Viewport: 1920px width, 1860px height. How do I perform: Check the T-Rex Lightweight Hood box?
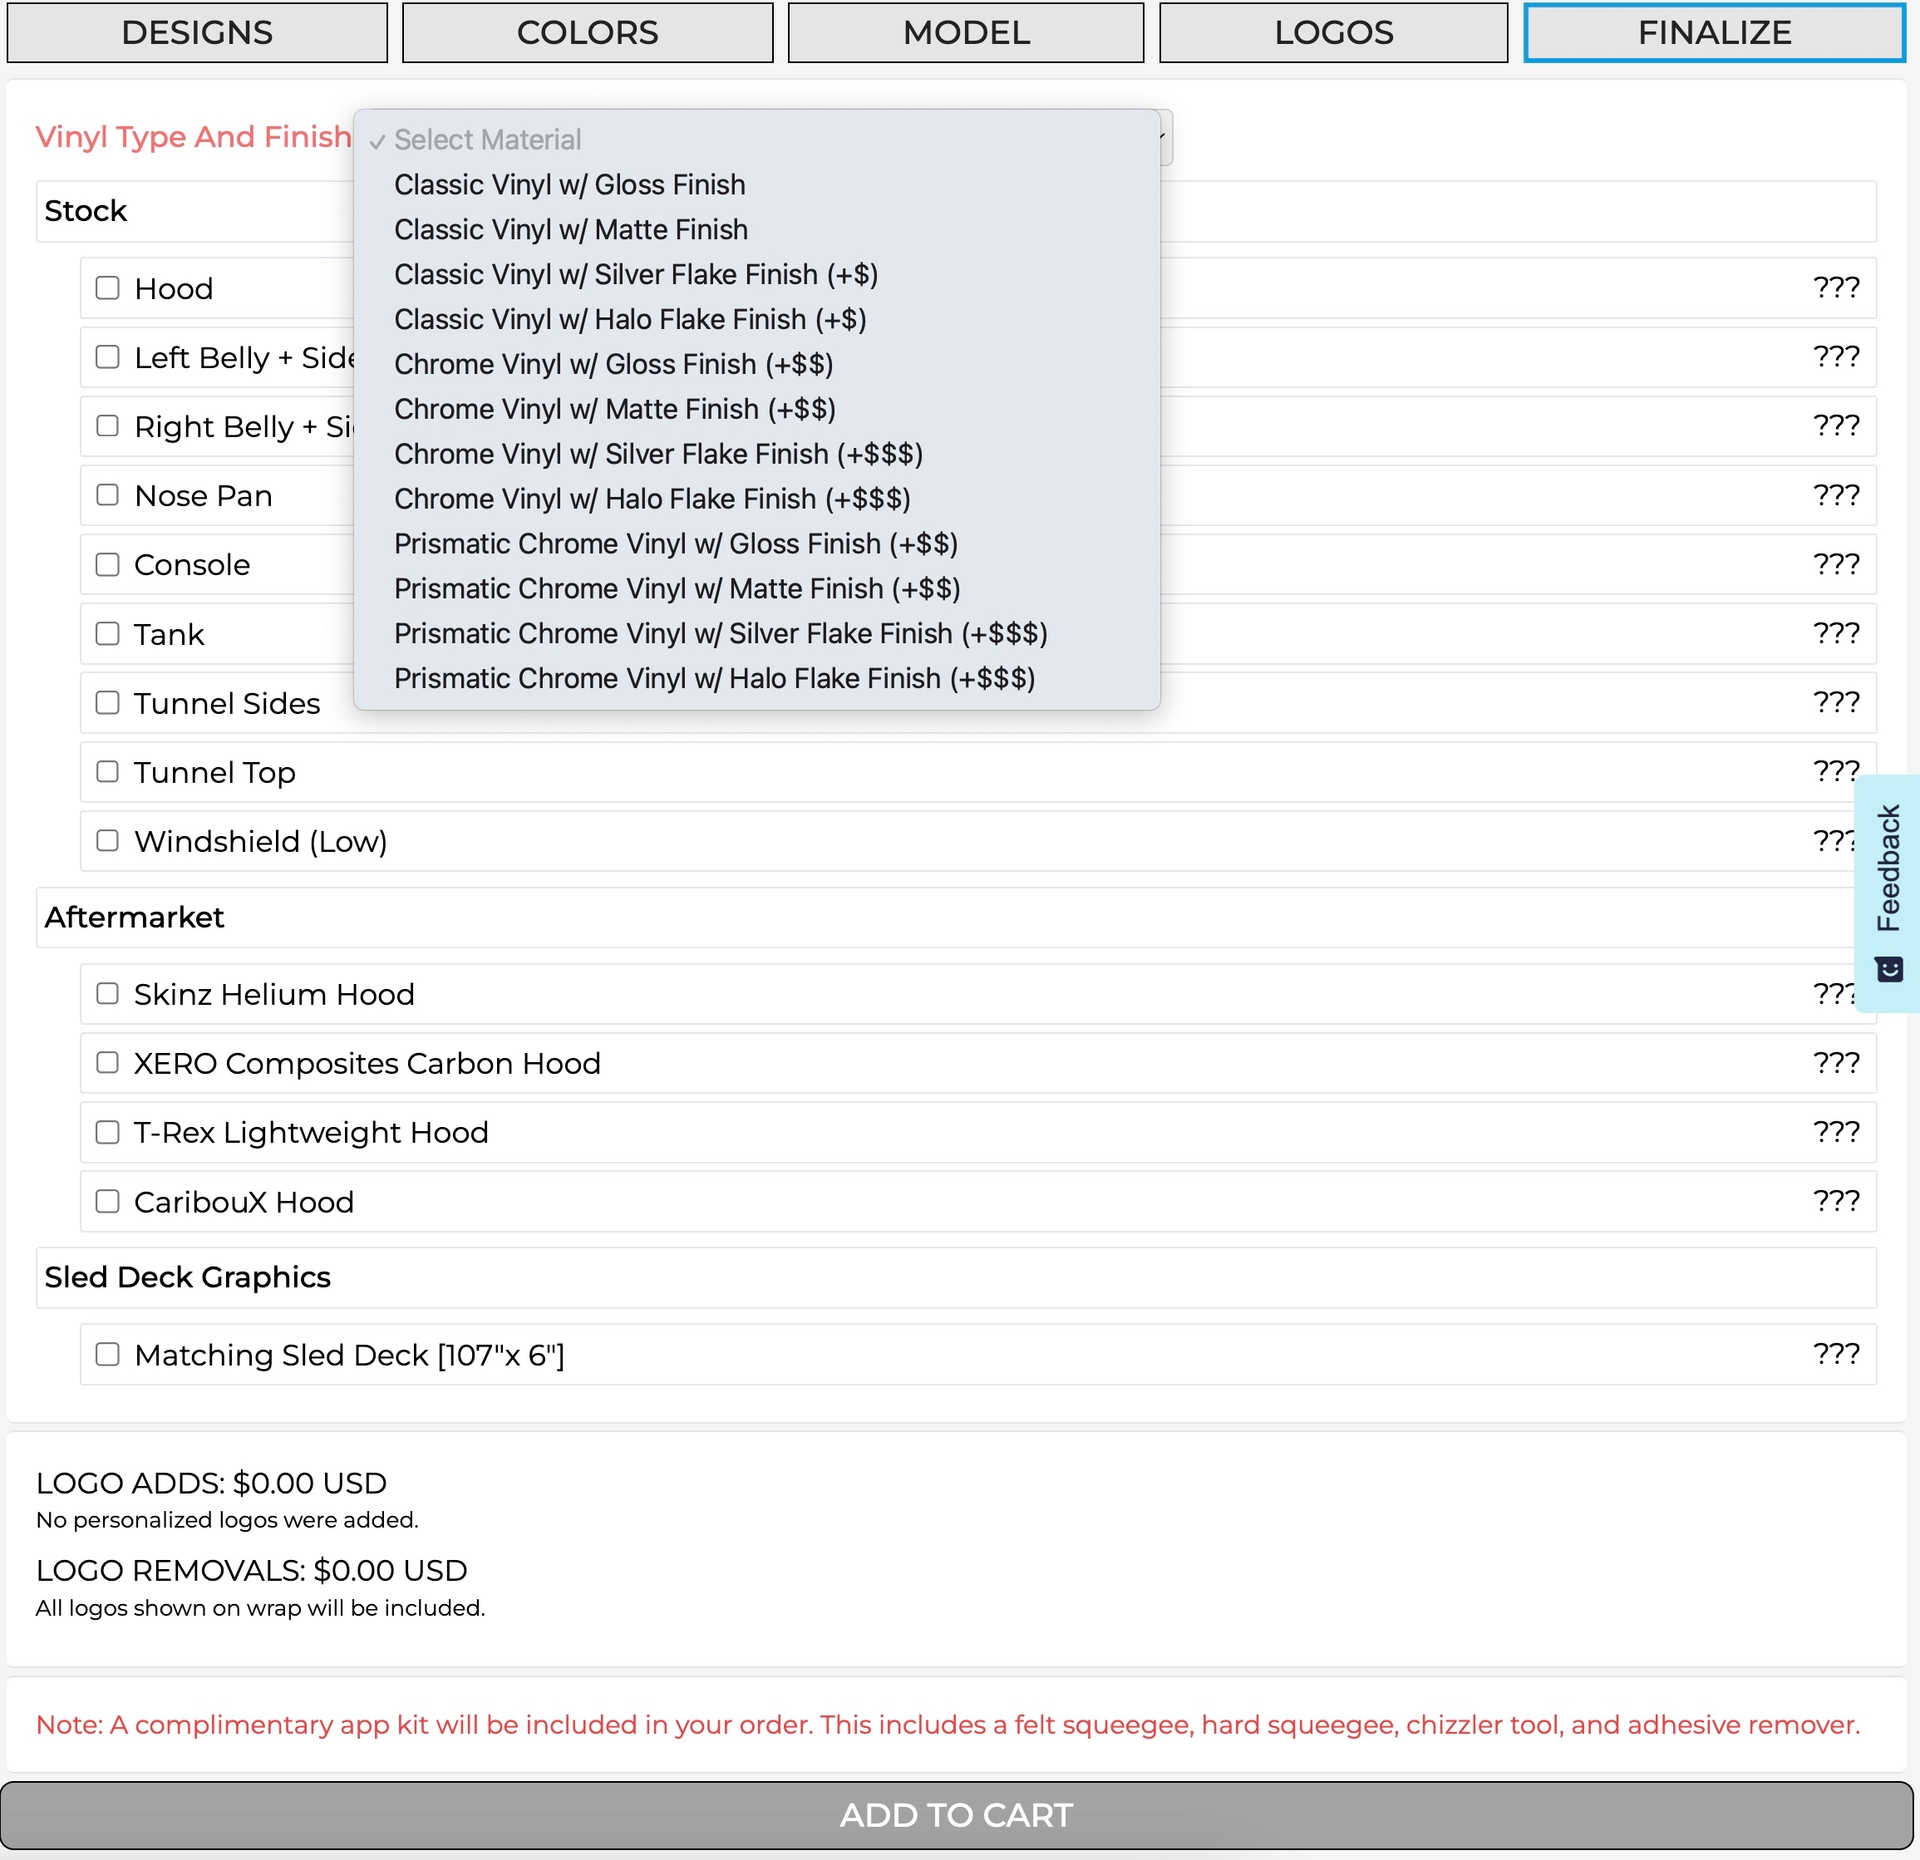[x=107, y=1132]
